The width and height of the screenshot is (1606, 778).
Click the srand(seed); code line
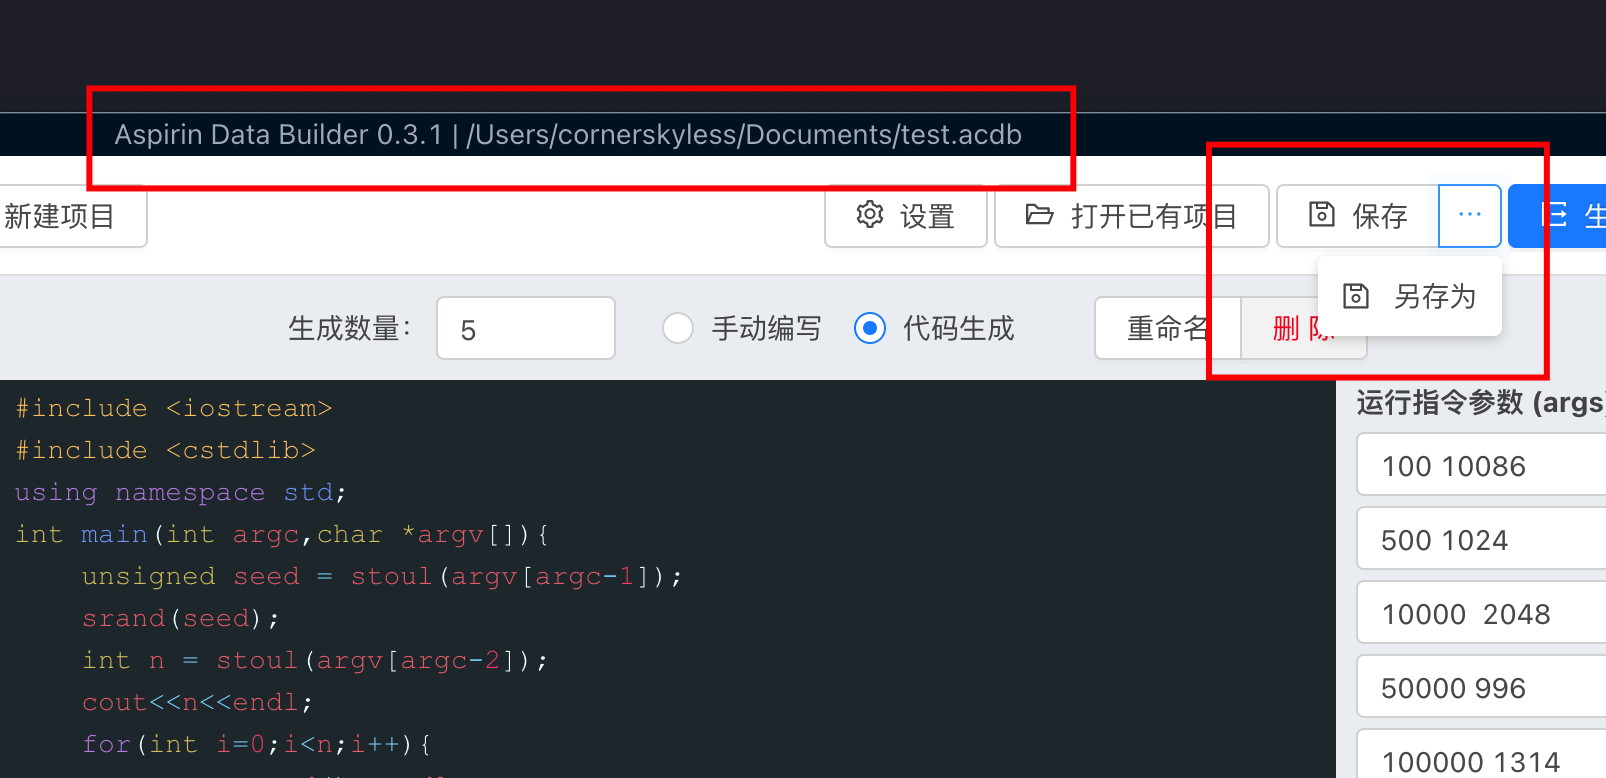click(181, 618)
